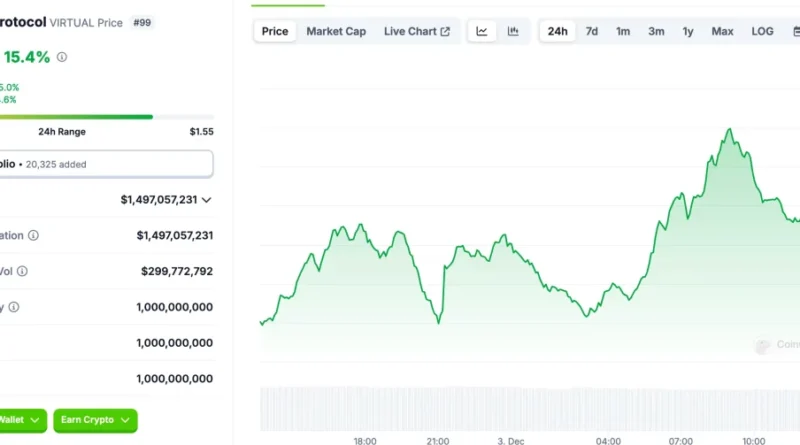Click the 24h Range progress bar
The width and height of the screenshot is (800, 445).
75,117
